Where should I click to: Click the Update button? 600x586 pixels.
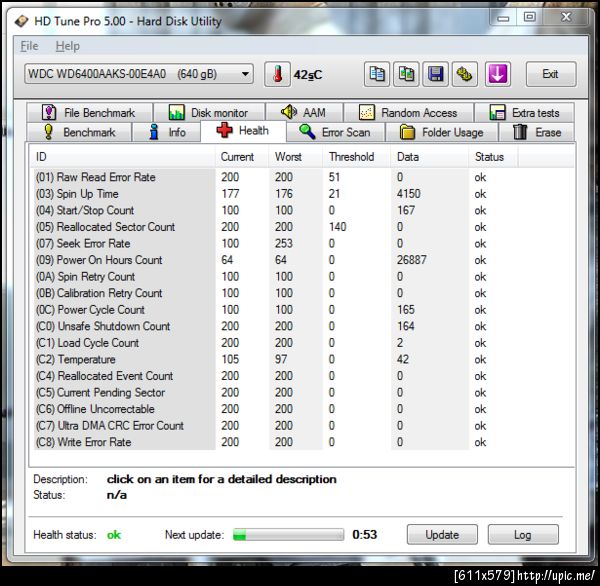point(442,534)
